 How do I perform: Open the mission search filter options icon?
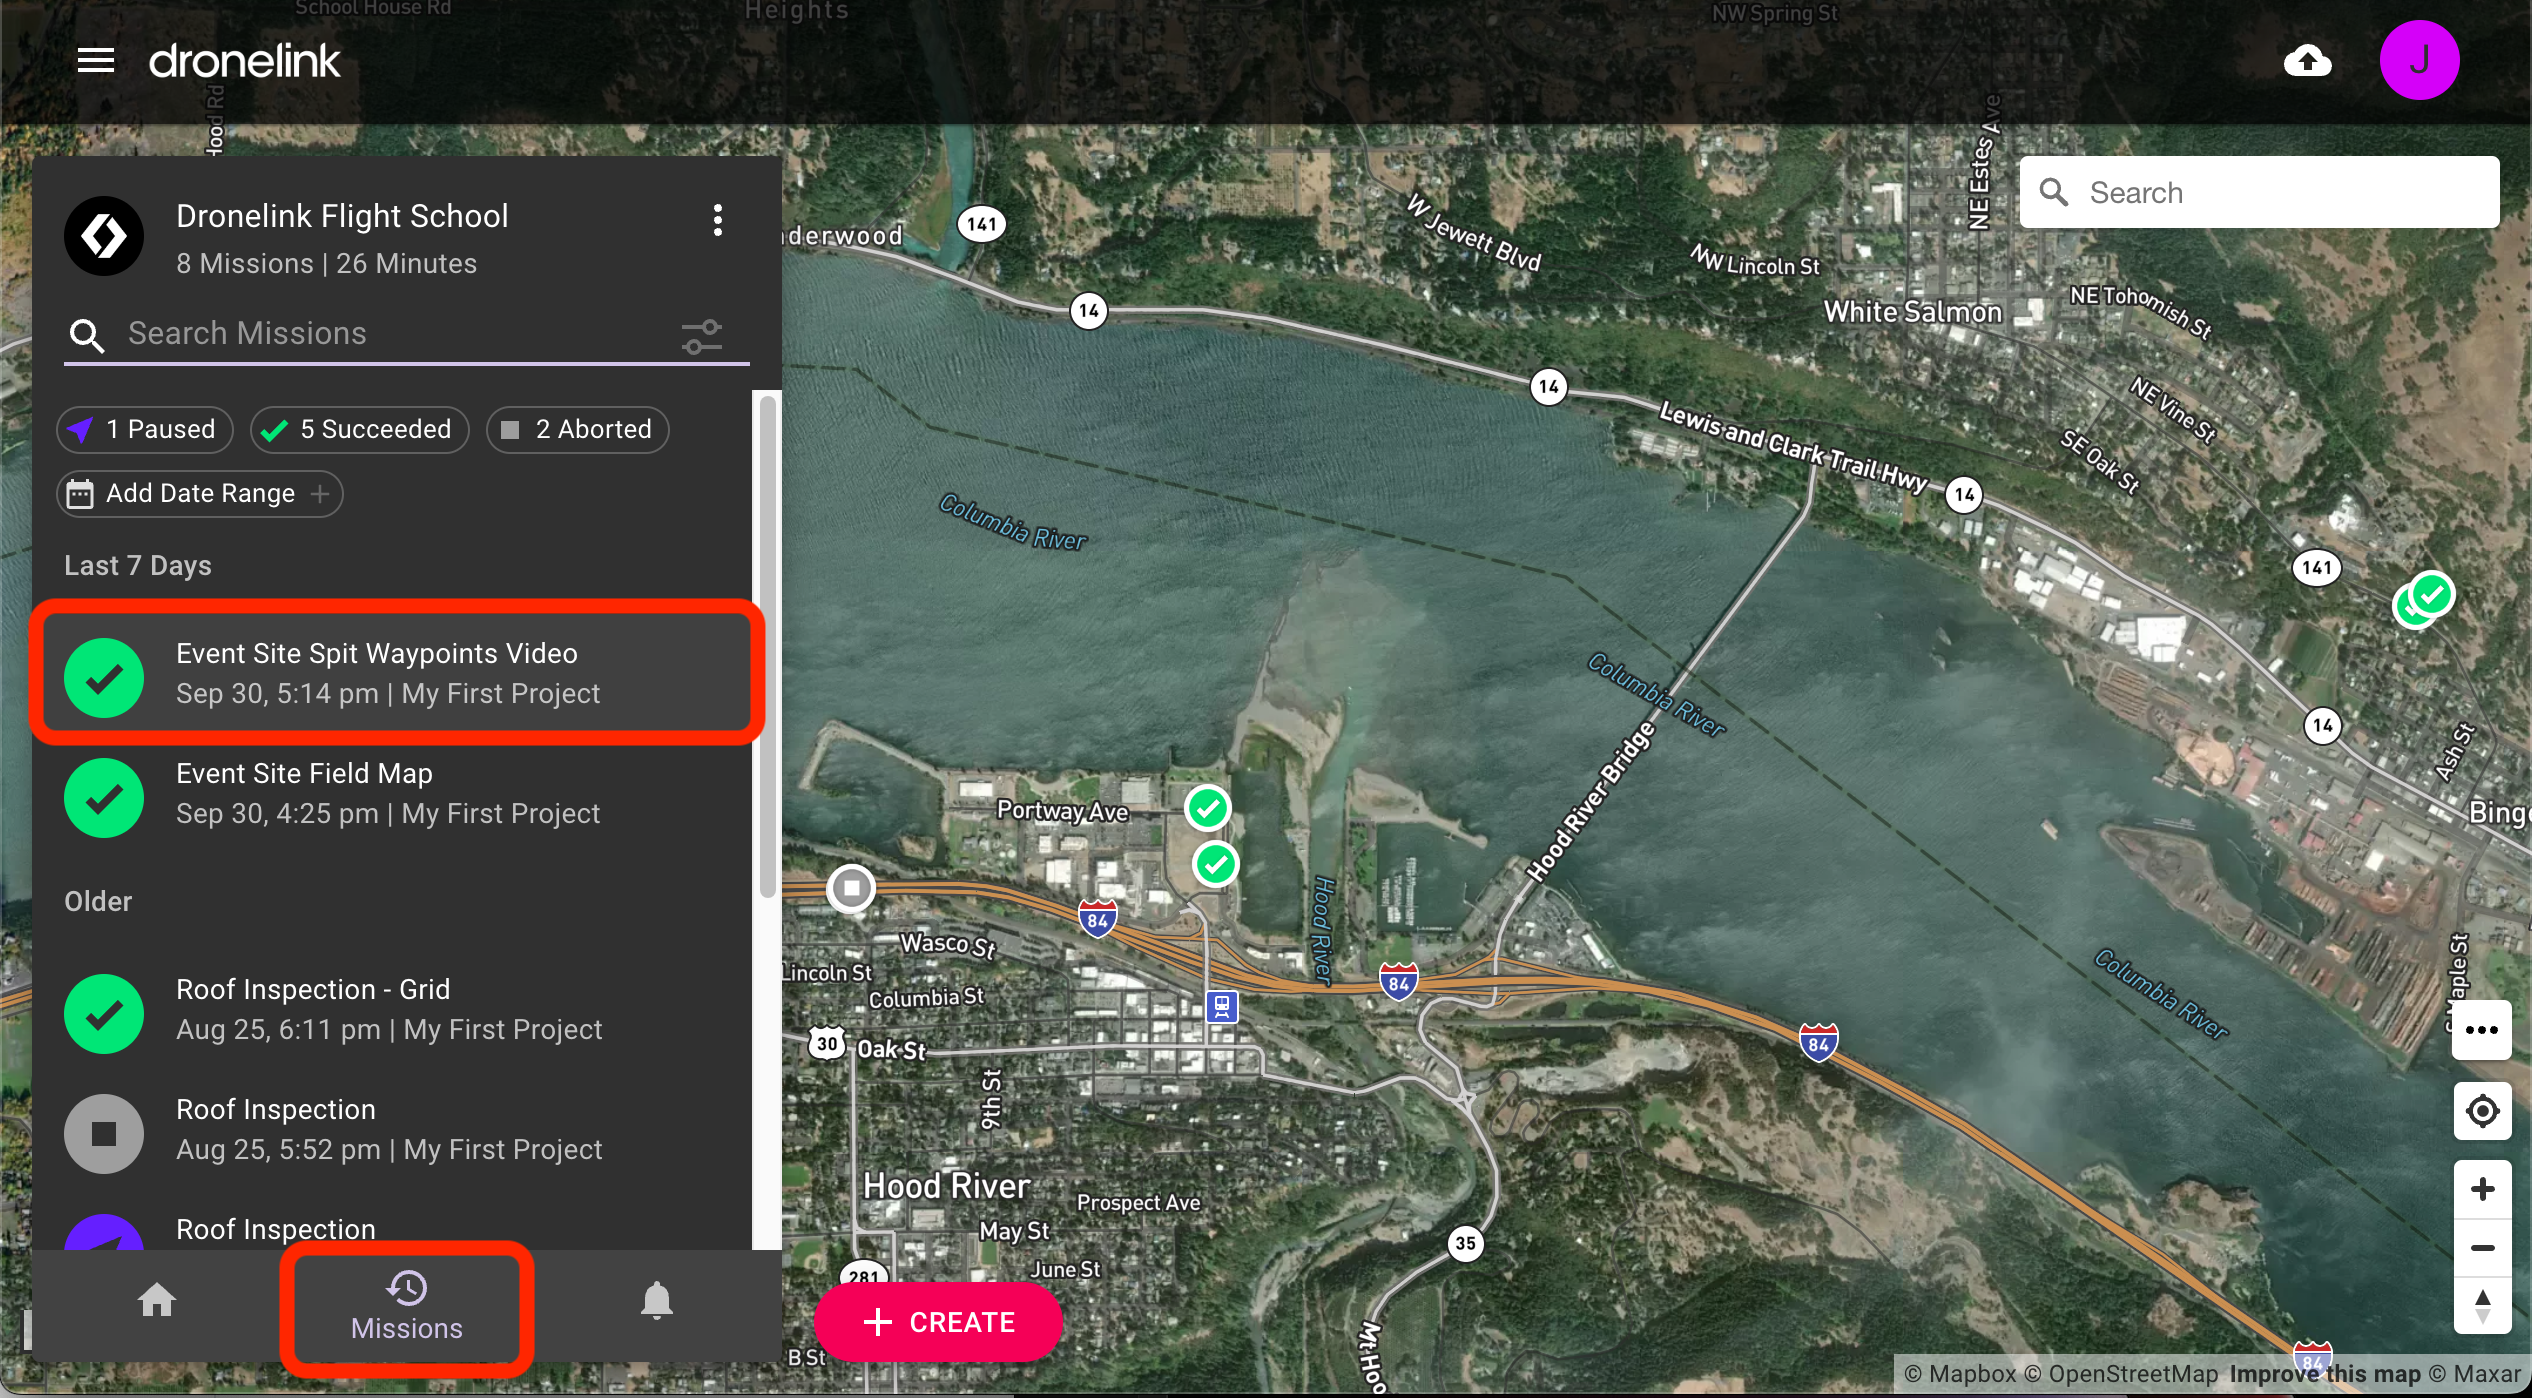pos(702,336)
